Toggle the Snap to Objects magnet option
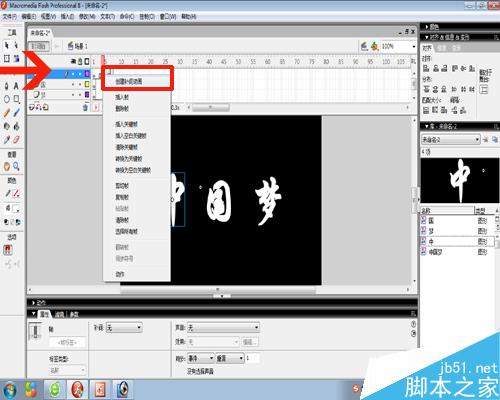 [8, 250]
